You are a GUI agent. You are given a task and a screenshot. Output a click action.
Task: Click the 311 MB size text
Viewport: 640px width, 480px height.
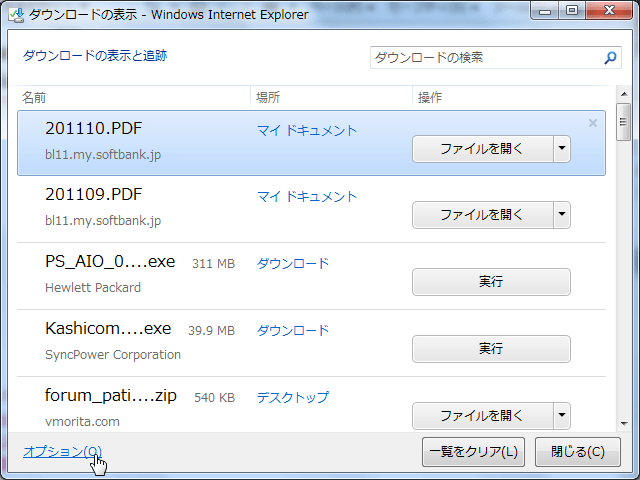tap(213, 264)
